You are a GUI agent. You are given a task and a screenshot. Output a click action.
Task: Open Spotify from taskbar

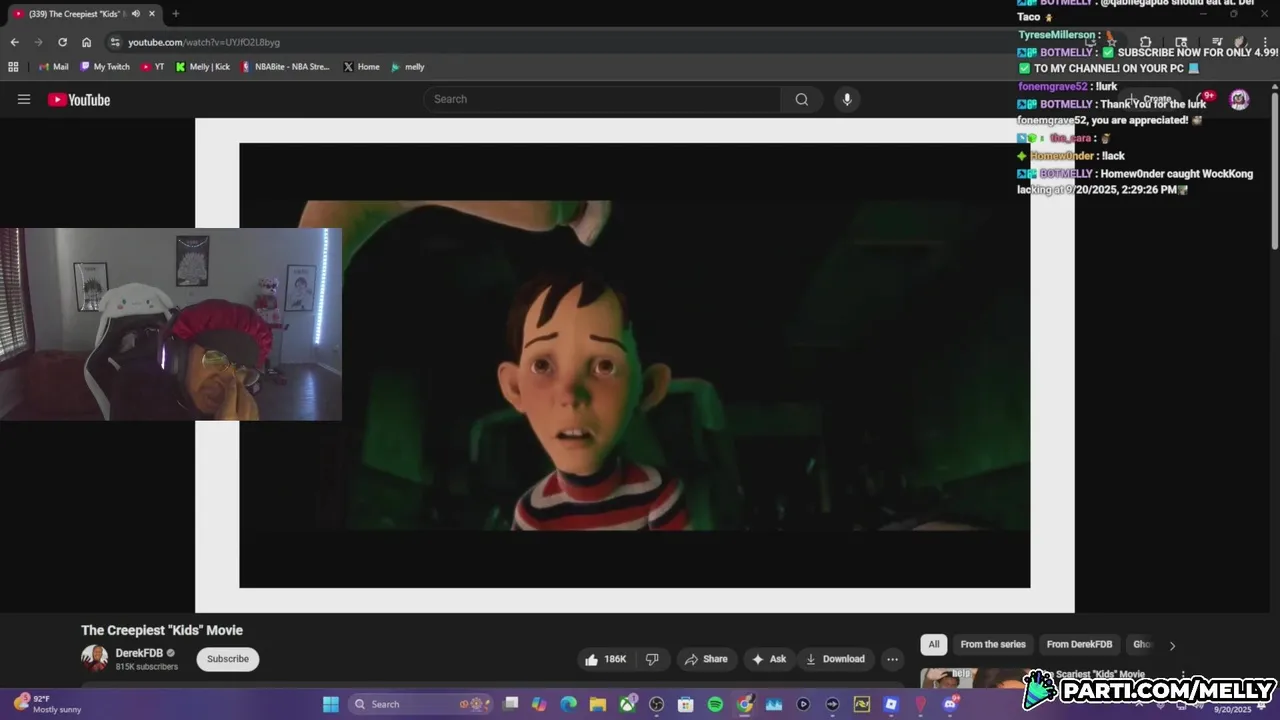[x=715, y=704]
